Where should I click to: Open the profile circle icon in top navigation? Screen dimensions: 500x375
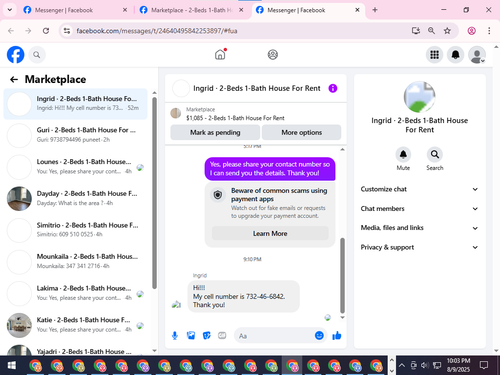[x=273, y=54]
